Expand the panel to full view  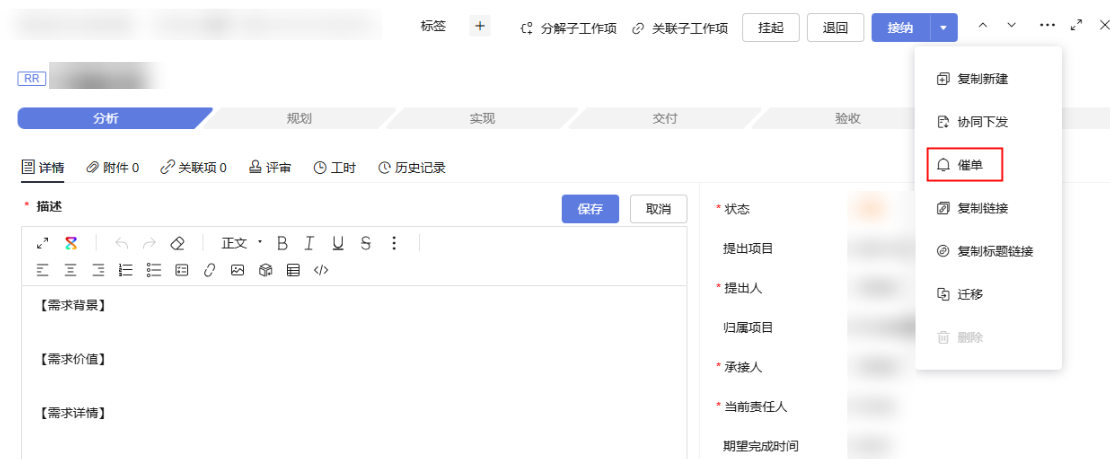1077,25
